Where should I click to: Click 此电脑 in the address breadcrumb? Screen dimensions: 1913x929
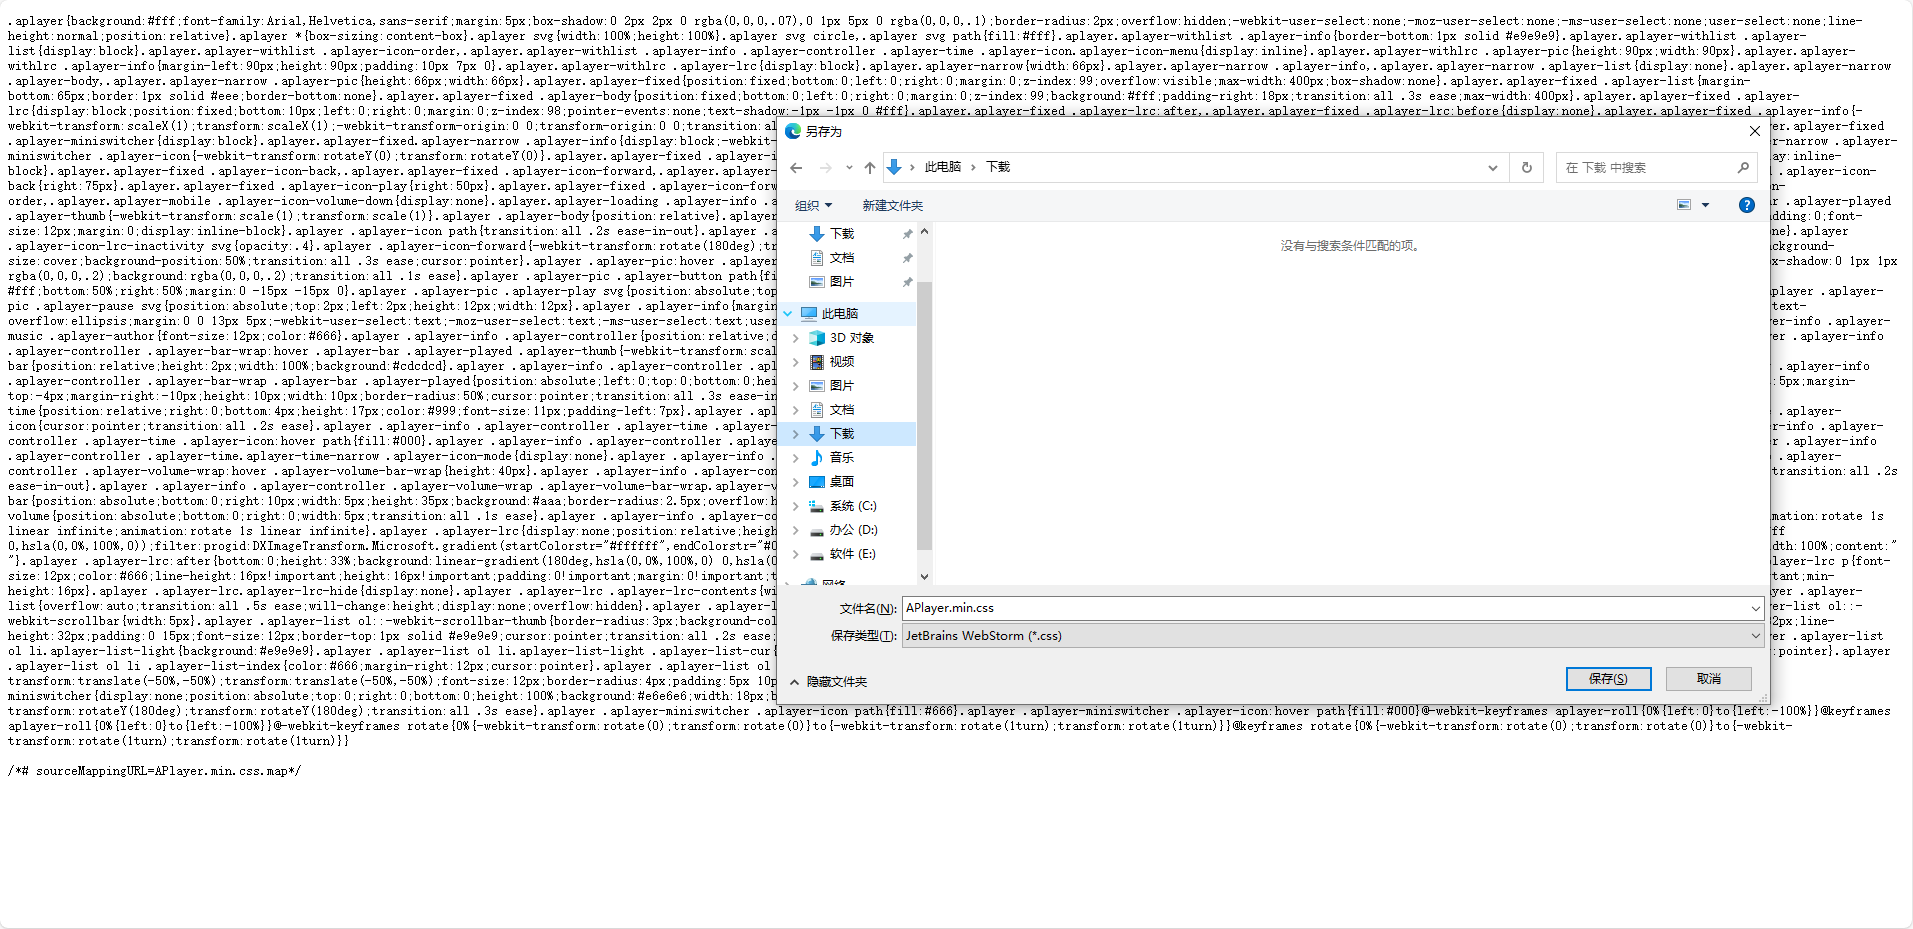(x=943, y=167)
